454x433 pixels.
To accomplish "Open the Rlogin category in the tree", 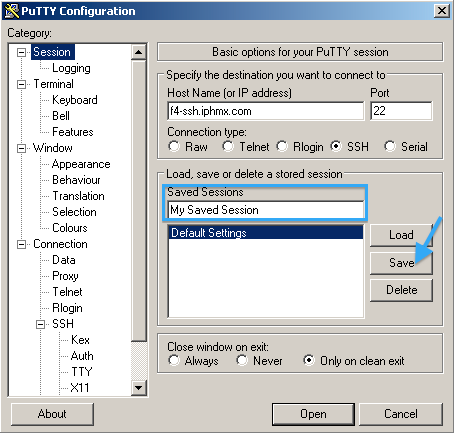I will (x=67, y=308).
